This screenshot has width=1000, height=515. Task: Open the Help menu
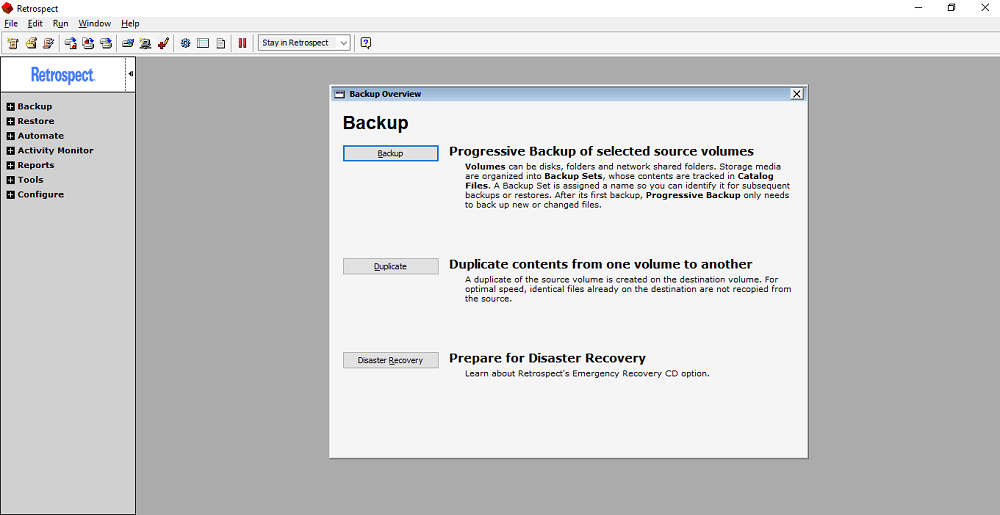[130, 24]
